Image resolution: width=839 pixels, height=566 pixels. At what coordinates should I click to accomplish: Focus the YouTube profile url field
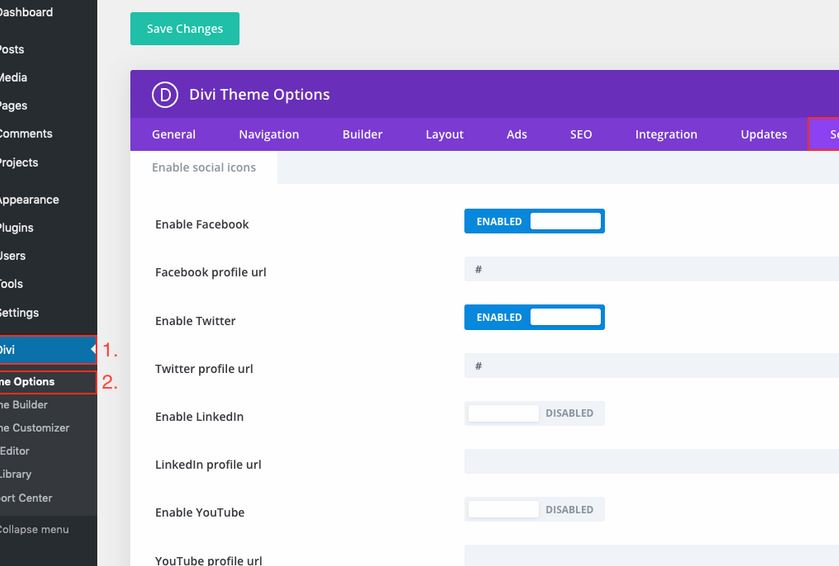tap(651, 556)
